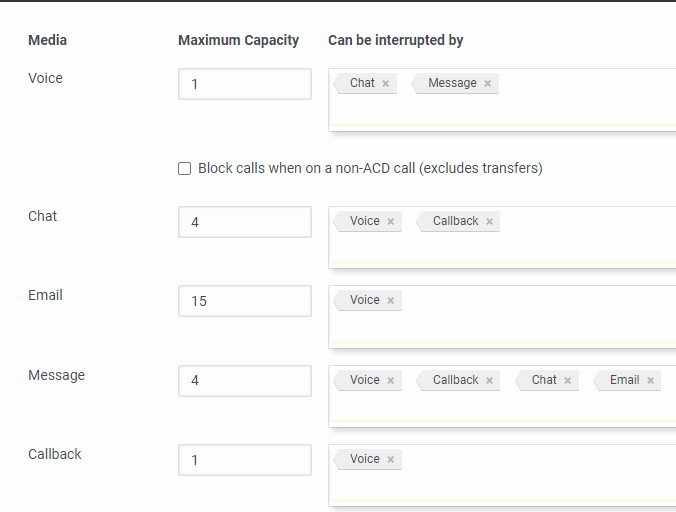Click the Callback maximum capacity field

(245, 460)
